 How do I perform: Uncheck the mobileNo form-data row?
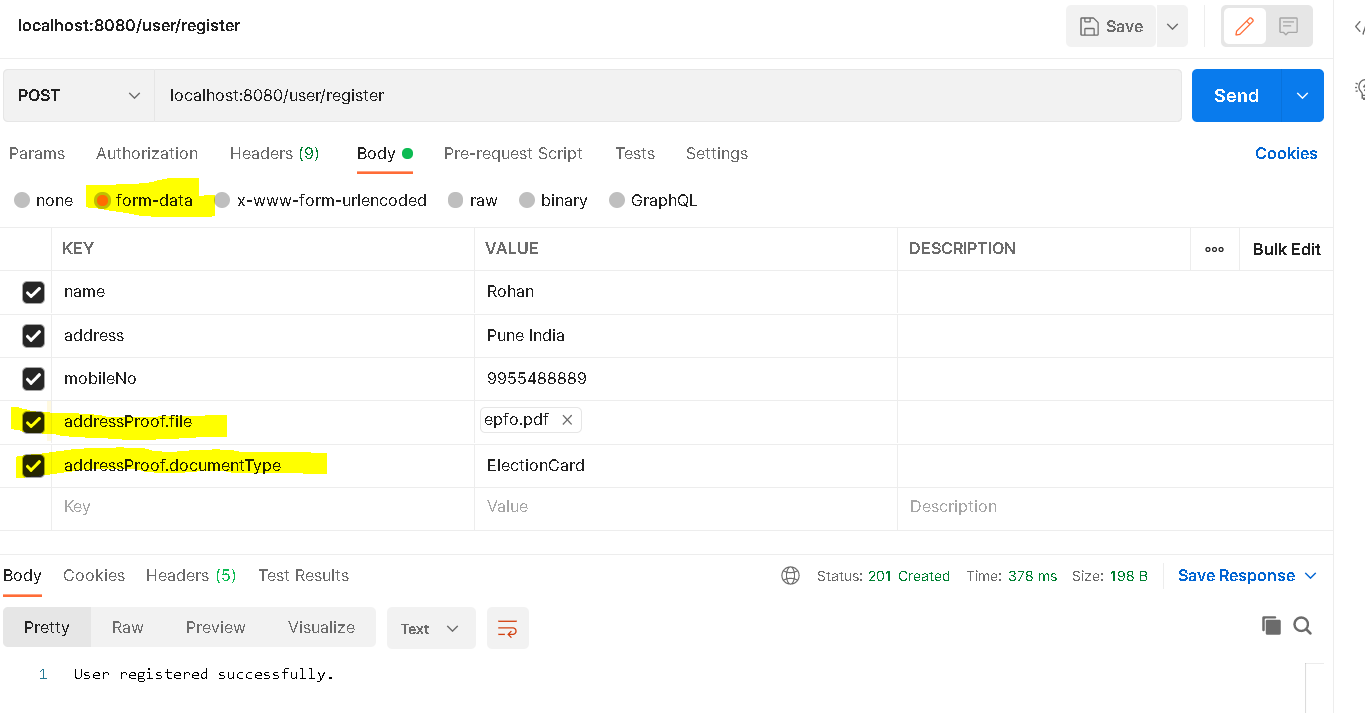point(33,378)
